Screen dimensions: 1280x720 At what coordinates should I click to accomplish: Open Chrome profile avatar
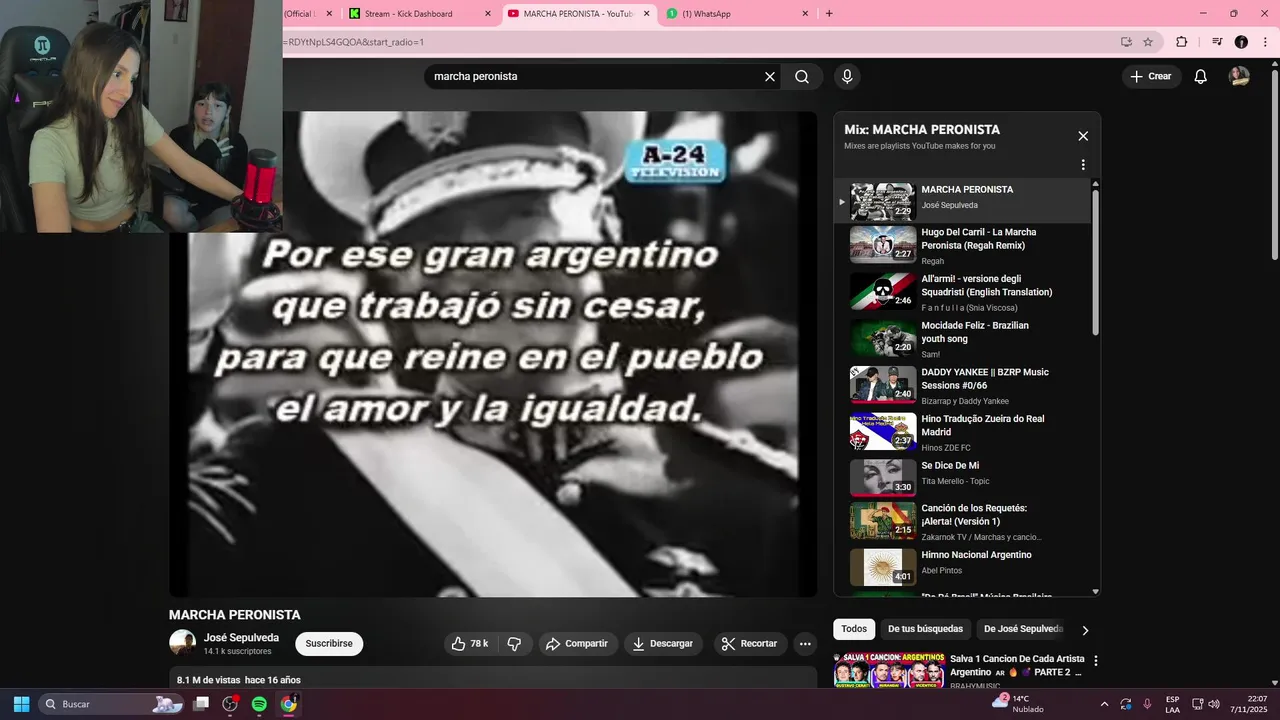coord(1241,42)
